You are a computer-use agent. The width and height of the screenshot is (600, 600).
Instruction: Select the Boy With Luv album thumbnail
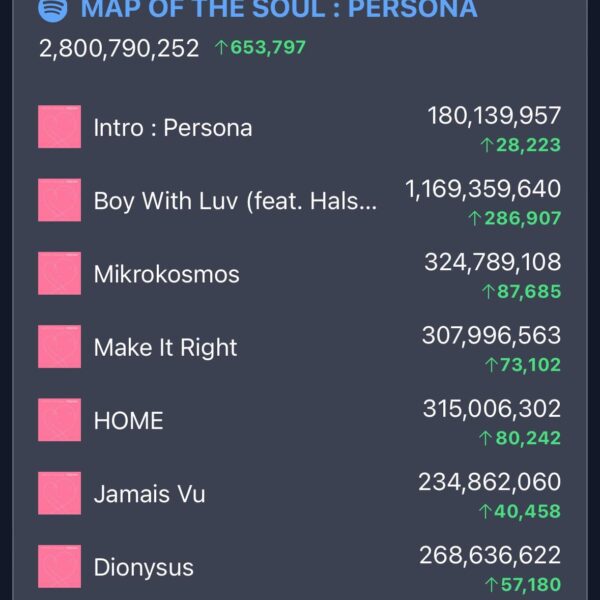[x=59, y=200]
